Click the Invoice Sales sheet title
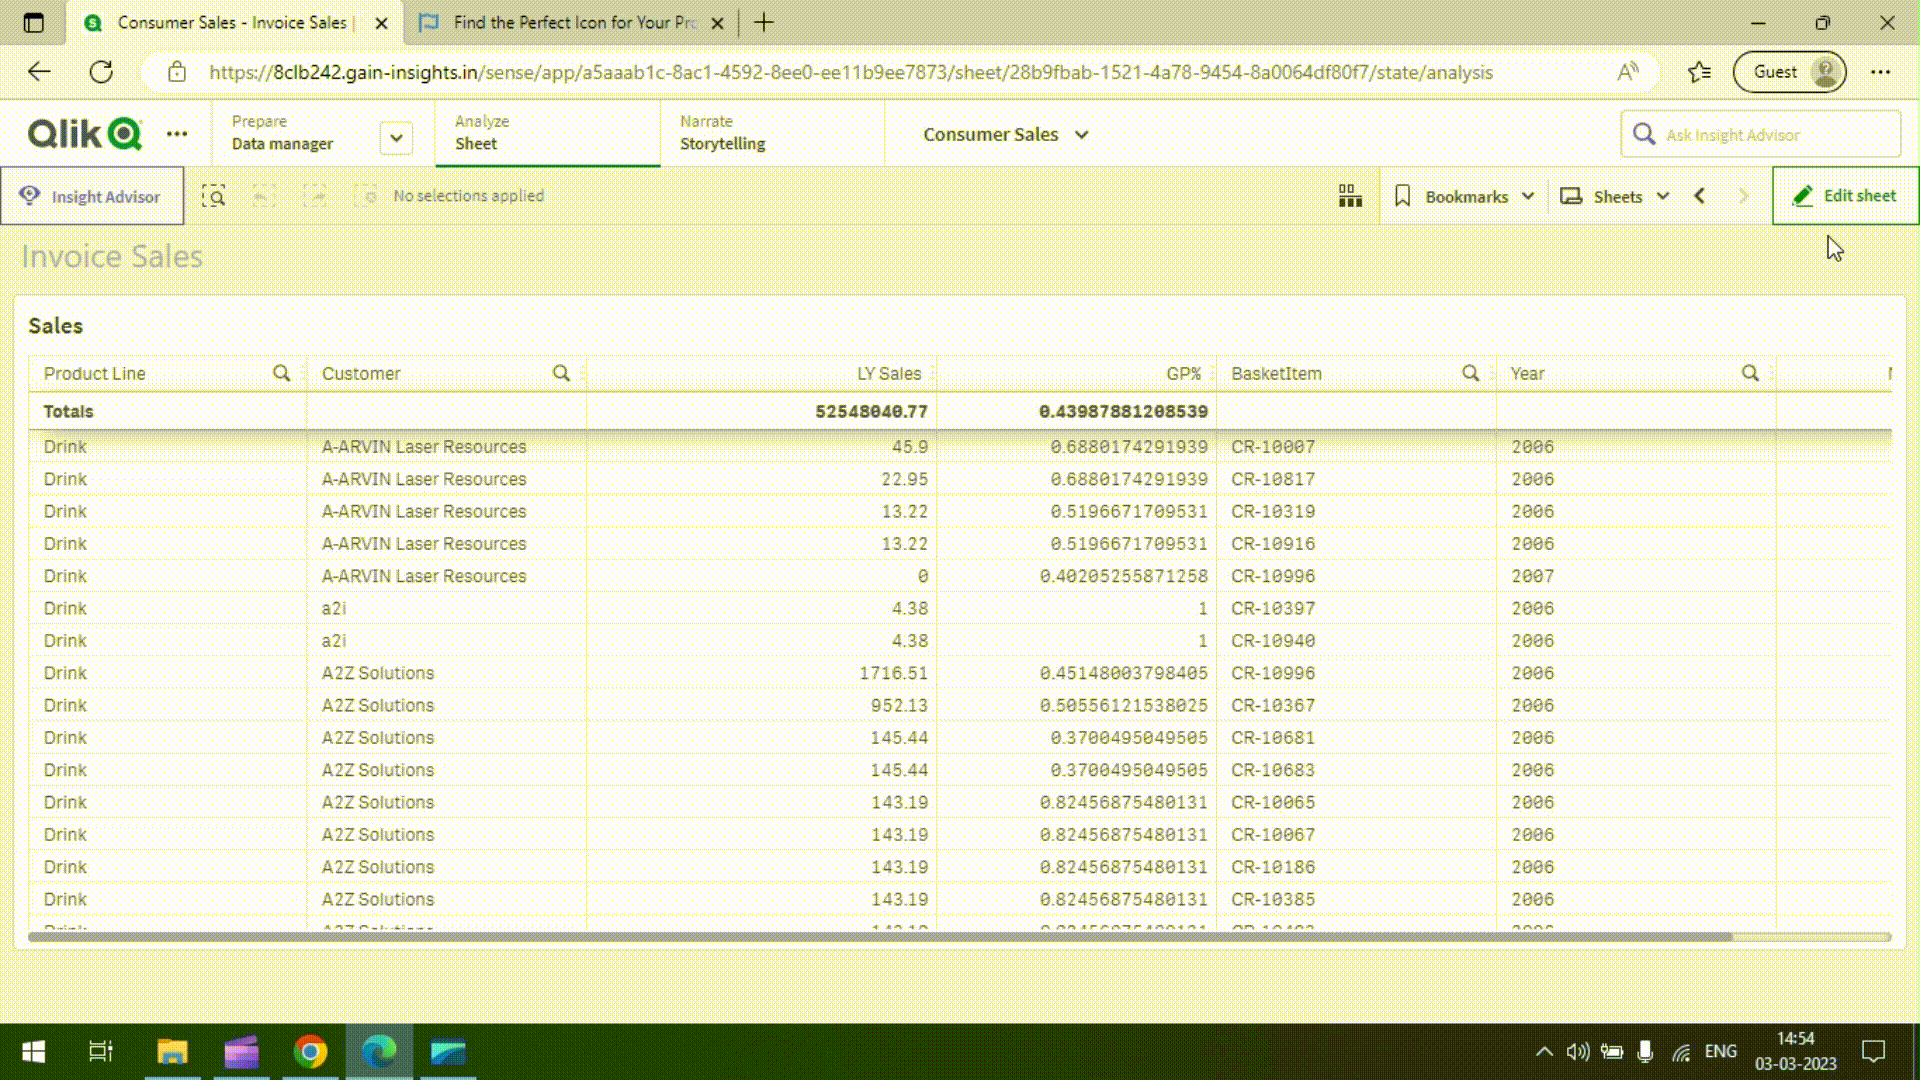Screen dimensions: 1920x1080 pyautogui.click(x=112, y=256)
